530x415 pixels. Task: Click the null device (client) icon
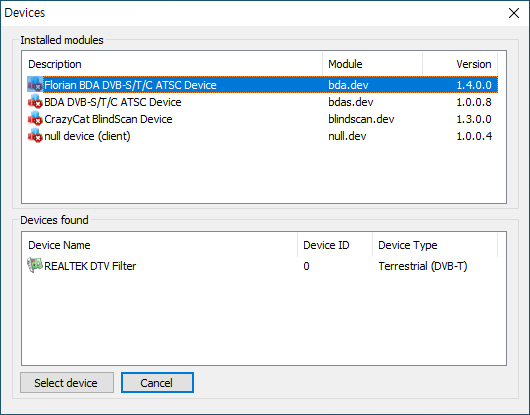[35, 136]
